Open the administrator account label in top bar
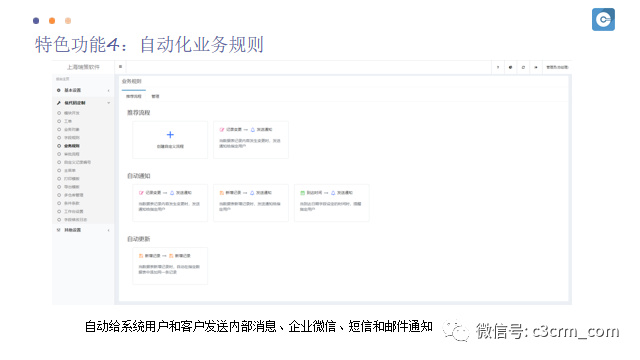 click(x=557, y=67)
